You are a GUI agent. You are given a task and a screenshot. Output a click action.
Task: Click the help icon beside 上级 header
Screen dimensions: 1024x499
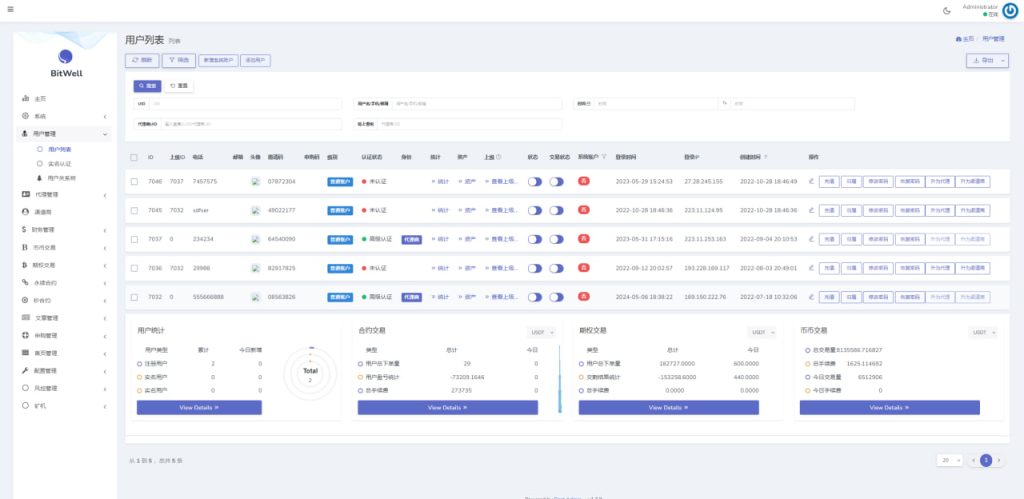(x=498, y=157)
